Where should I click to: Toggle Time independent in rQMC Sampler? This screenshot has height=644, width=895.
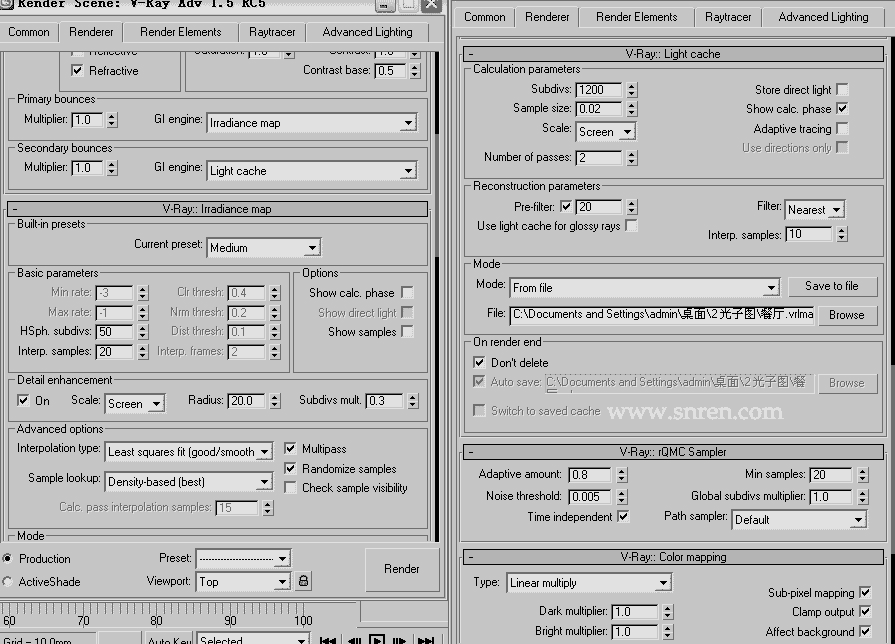[x=623, y=517]
